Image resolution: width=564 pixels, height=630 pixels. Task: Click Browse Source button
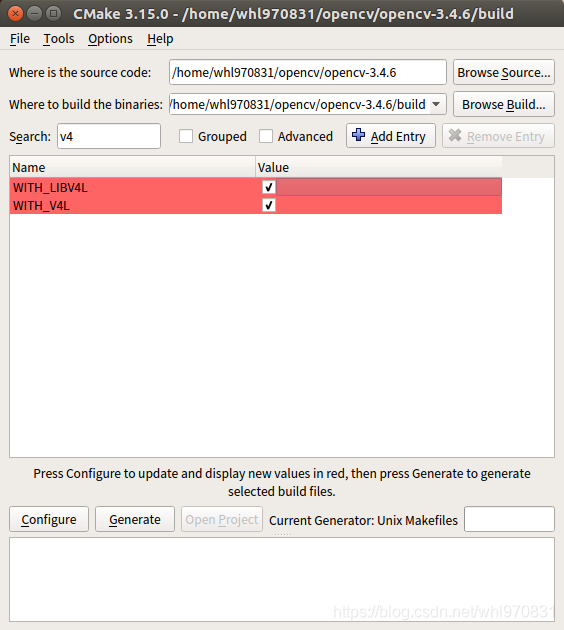[x=504, y=72]
